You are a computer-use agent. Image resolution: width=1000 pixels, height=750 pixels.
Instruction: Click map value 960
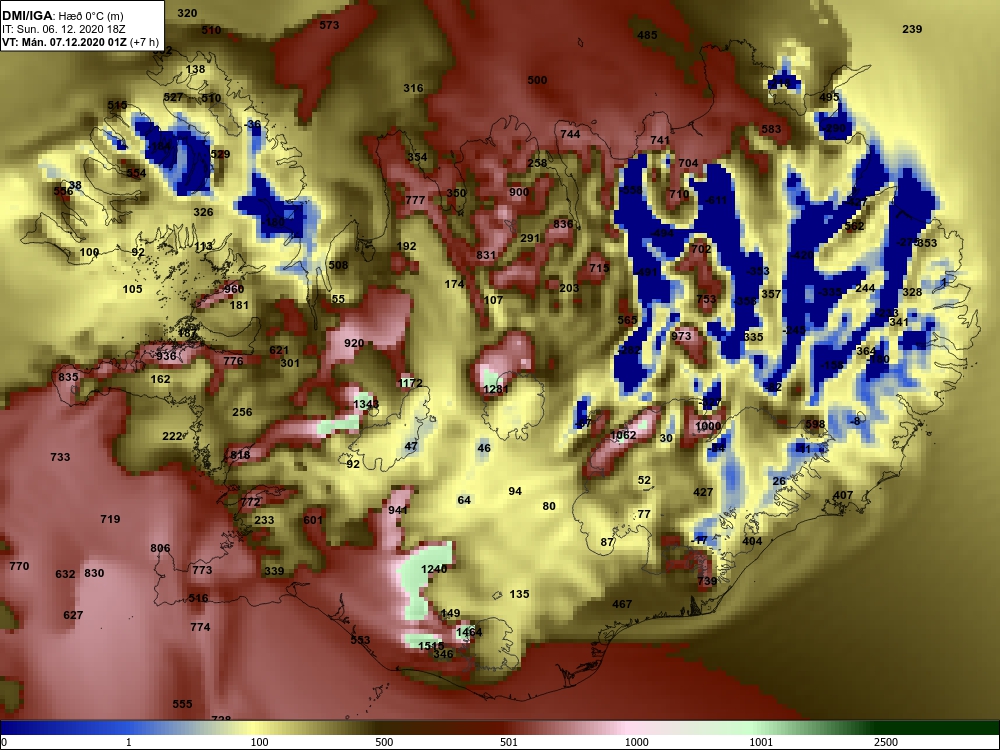234,289
